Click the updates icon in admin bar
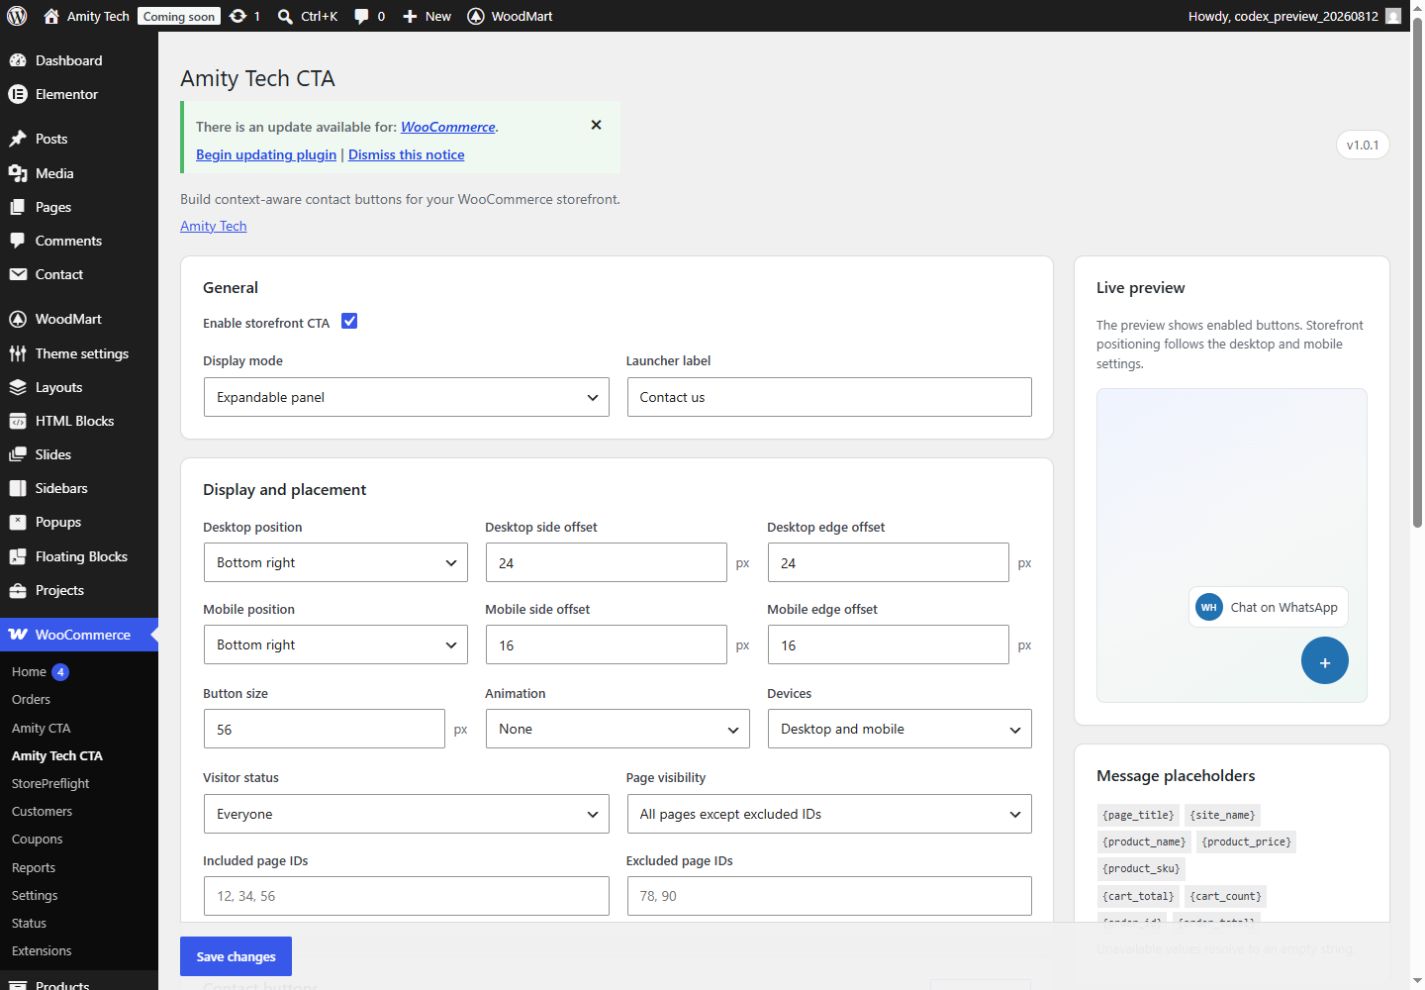1425x990 pixels. [x=238, y=16]
